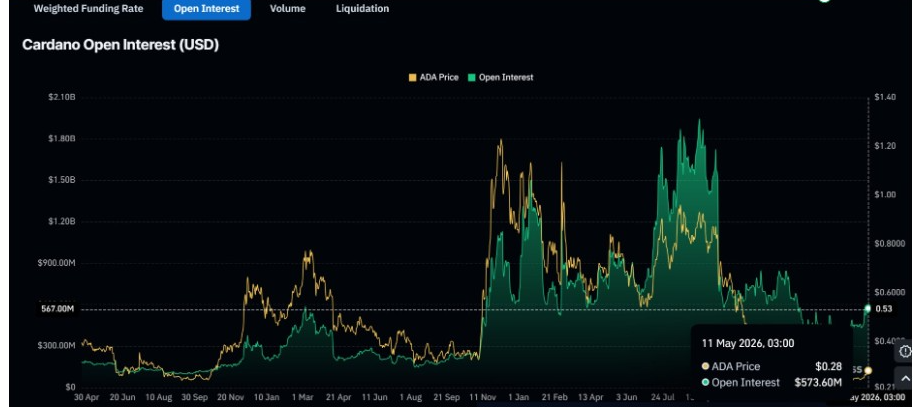Click the 1 Aug date label
The image size is (913, 408).
(x=411, y=398)
